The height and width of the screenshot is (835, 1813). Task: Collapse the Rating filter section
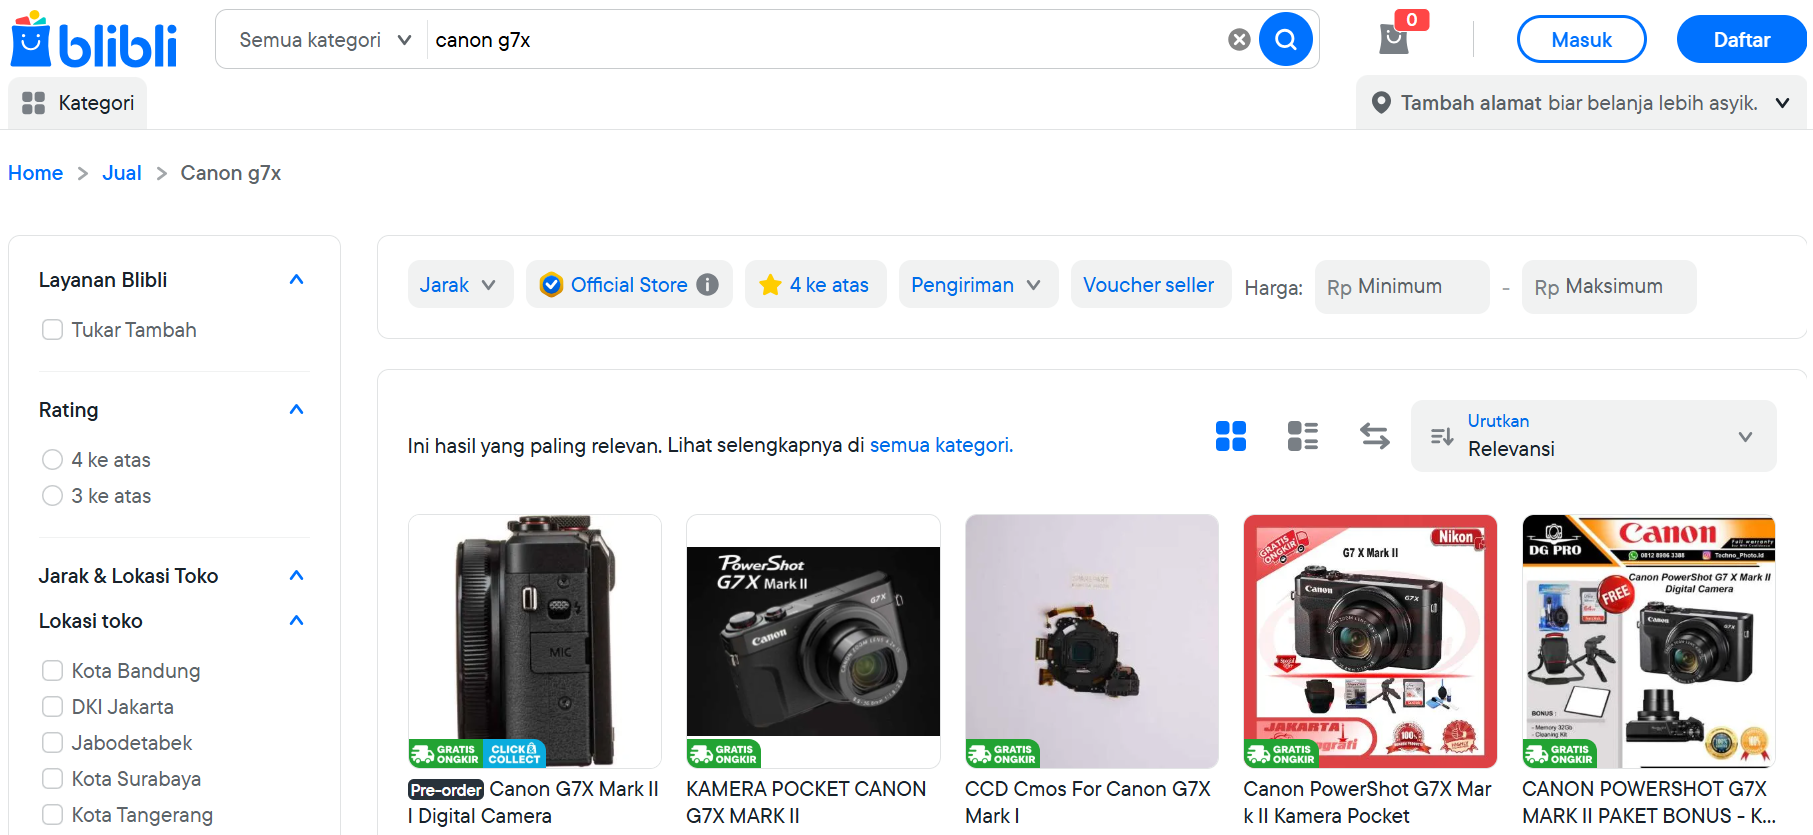pyautogui.click(x=296, y=410)
